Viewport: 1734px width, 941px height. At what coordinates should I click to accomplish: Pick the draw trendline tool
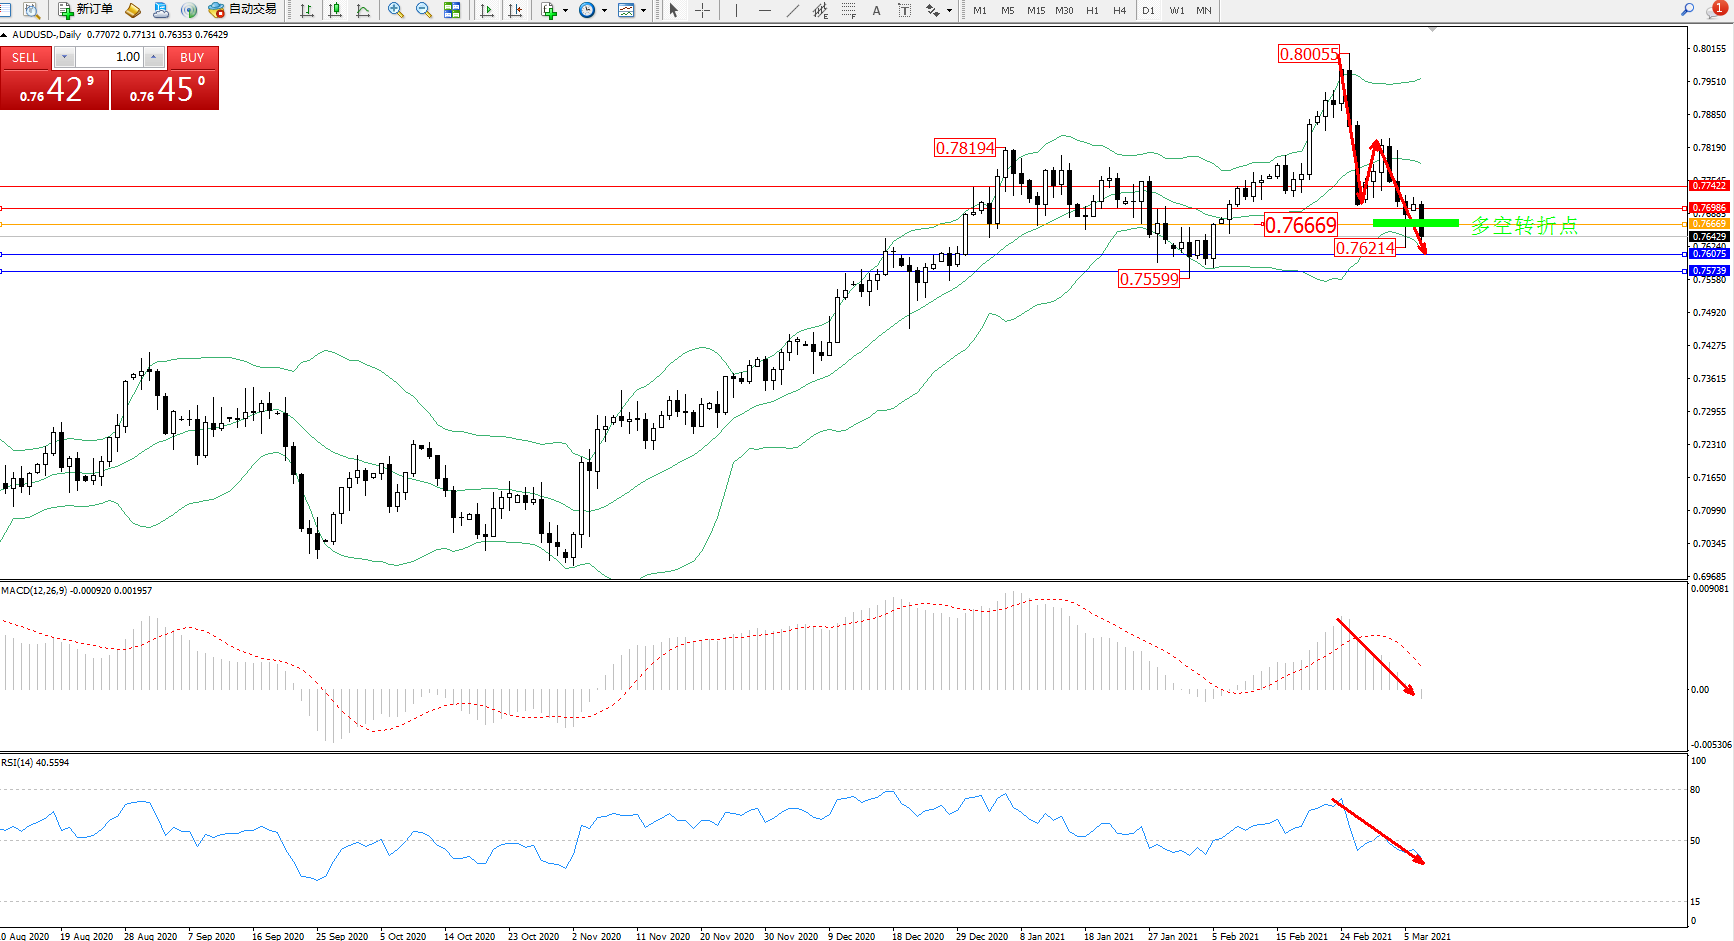[793, 10]
